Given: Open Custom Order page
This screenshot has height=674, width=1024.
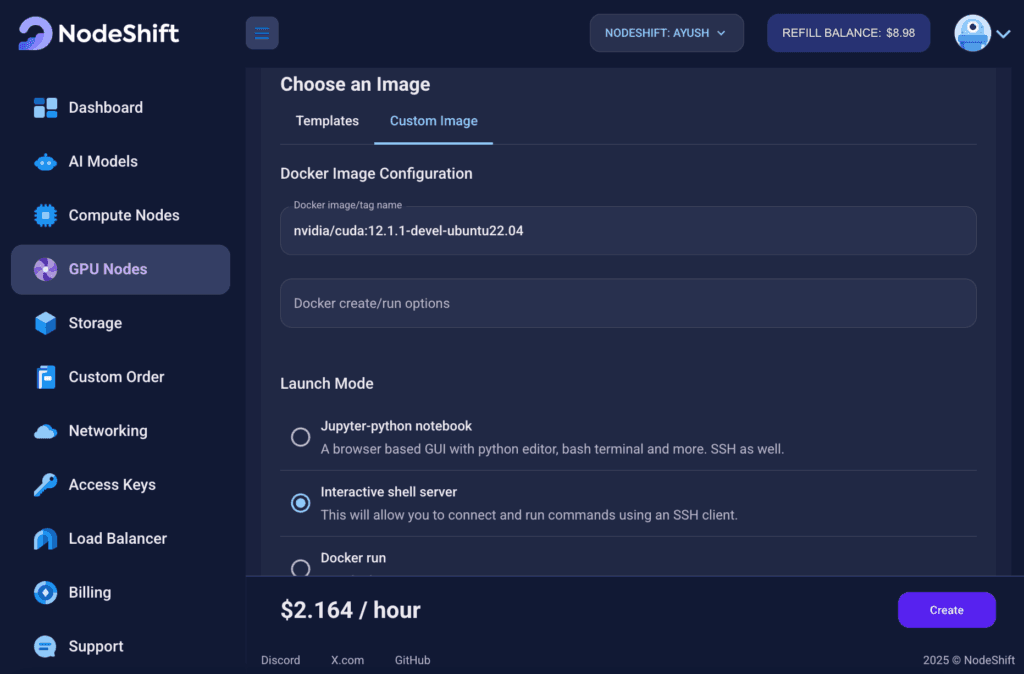Looking at the screenshot, I should point(120,377).
